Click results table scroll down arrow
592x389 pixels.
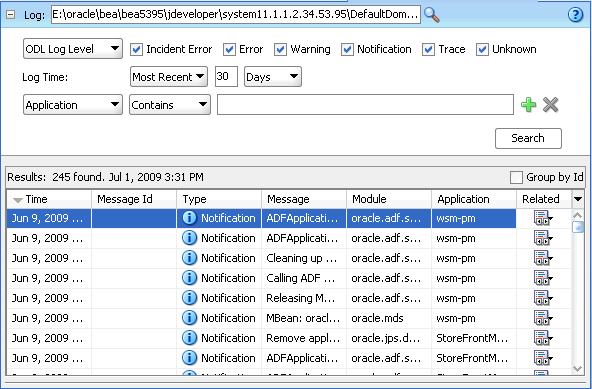point(578,369)
